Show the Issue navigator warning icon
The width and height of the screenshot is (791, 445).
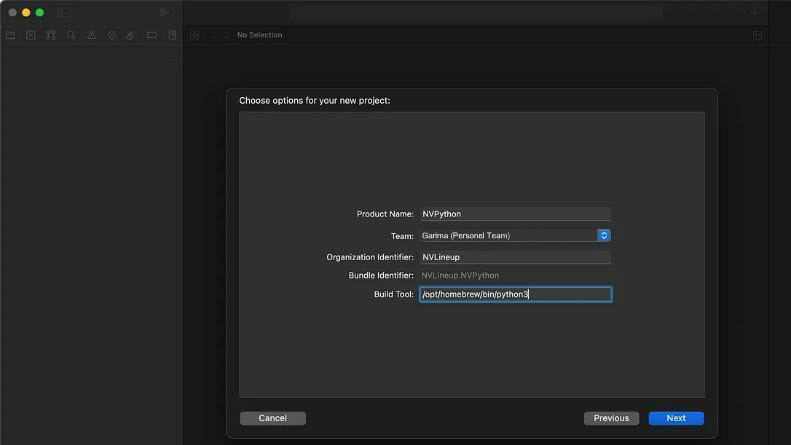pyautogui.click(x=91, y=35)
